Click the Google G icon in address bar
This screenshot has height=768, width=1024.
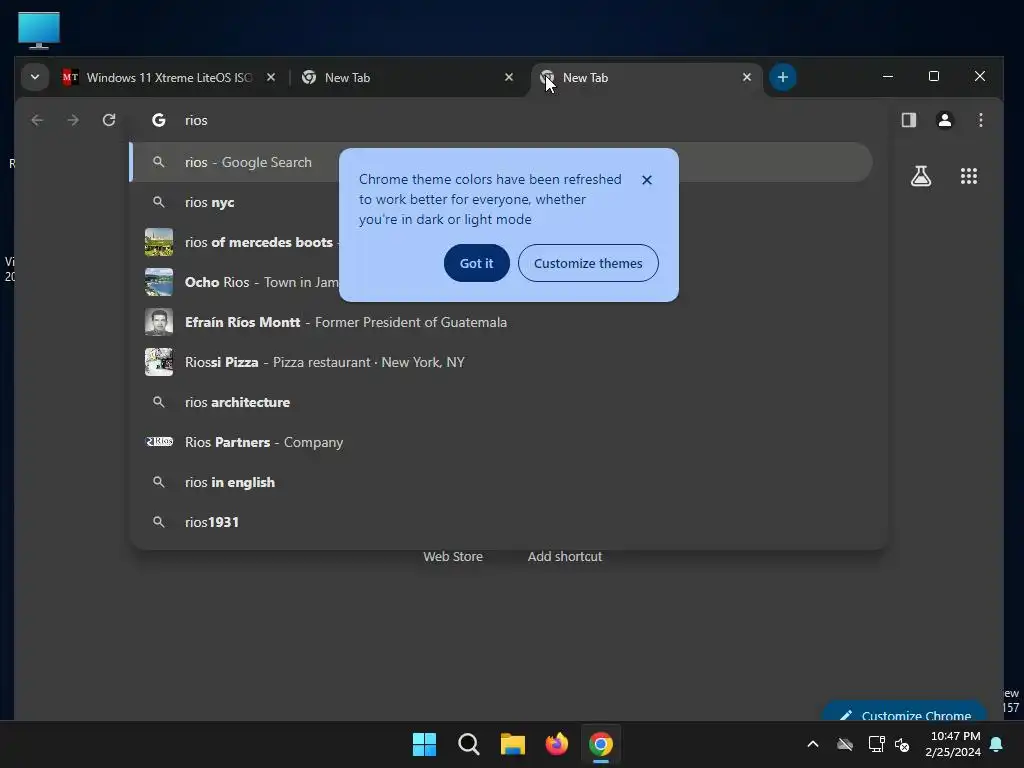[159, 120]
